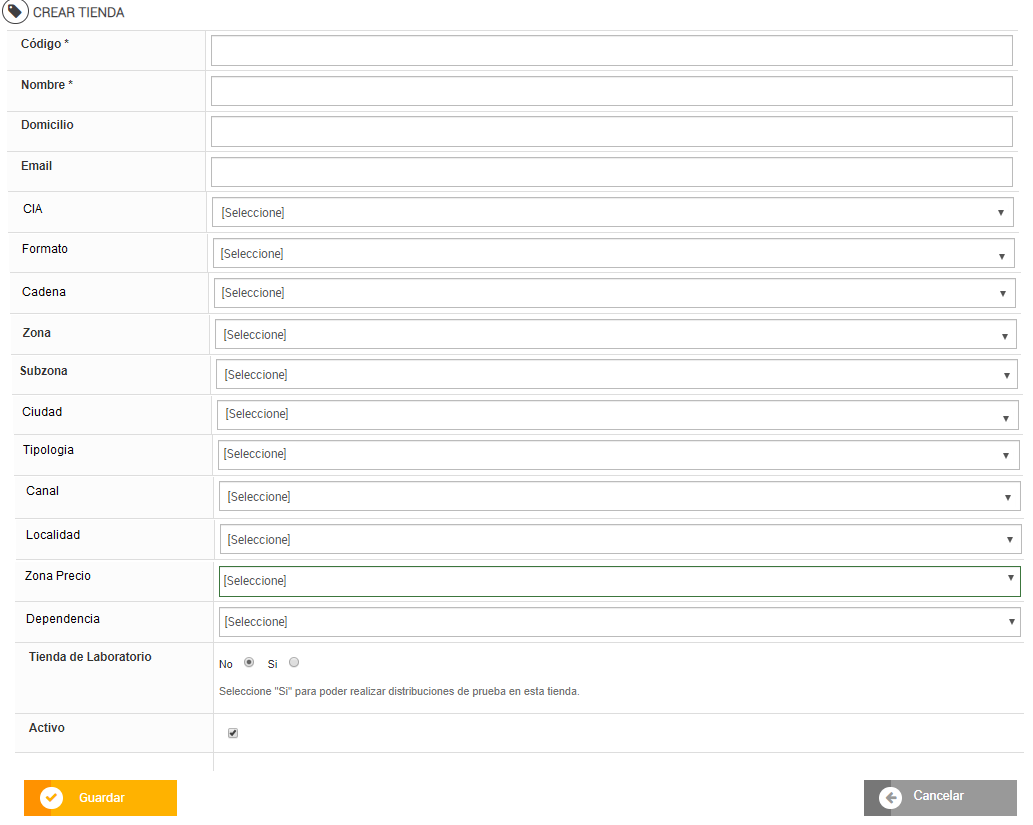The height and width of the screenshot is (825, 1033).
Task: Open the Cadena dropdown
Action: 615,293
